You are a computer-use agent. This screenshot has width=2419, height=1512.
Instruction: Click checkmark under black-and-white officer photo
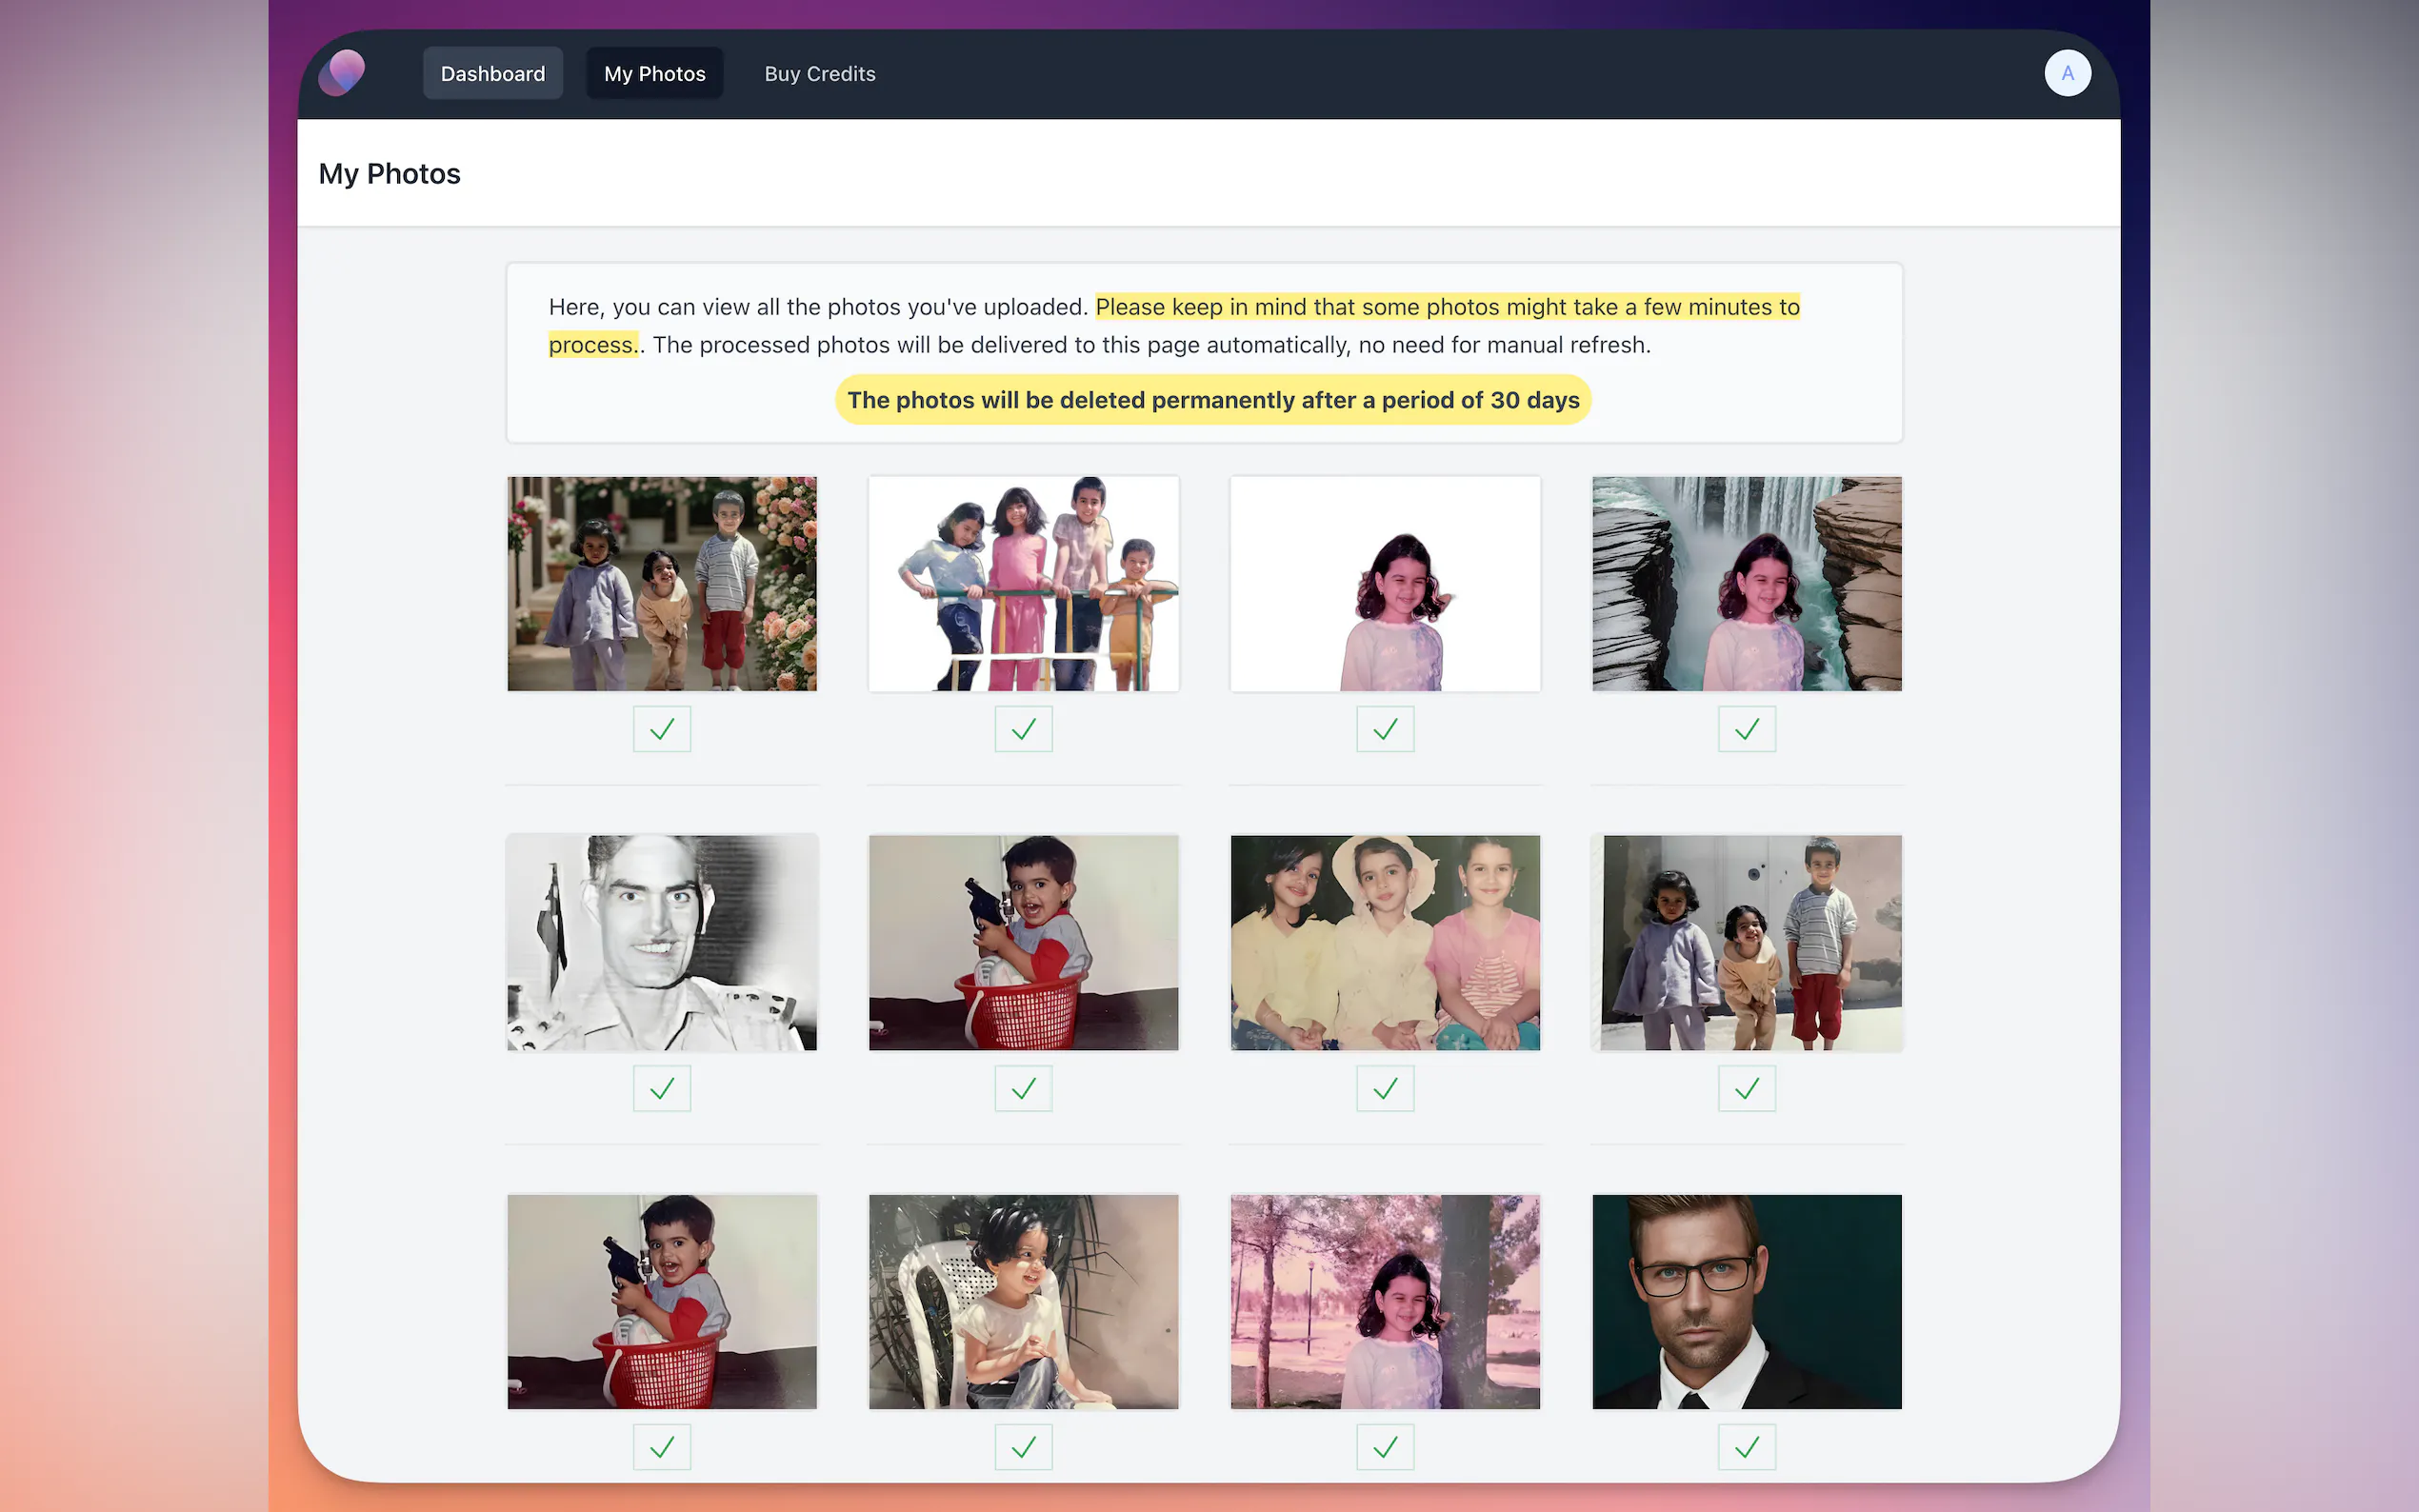pos(661,1088)
